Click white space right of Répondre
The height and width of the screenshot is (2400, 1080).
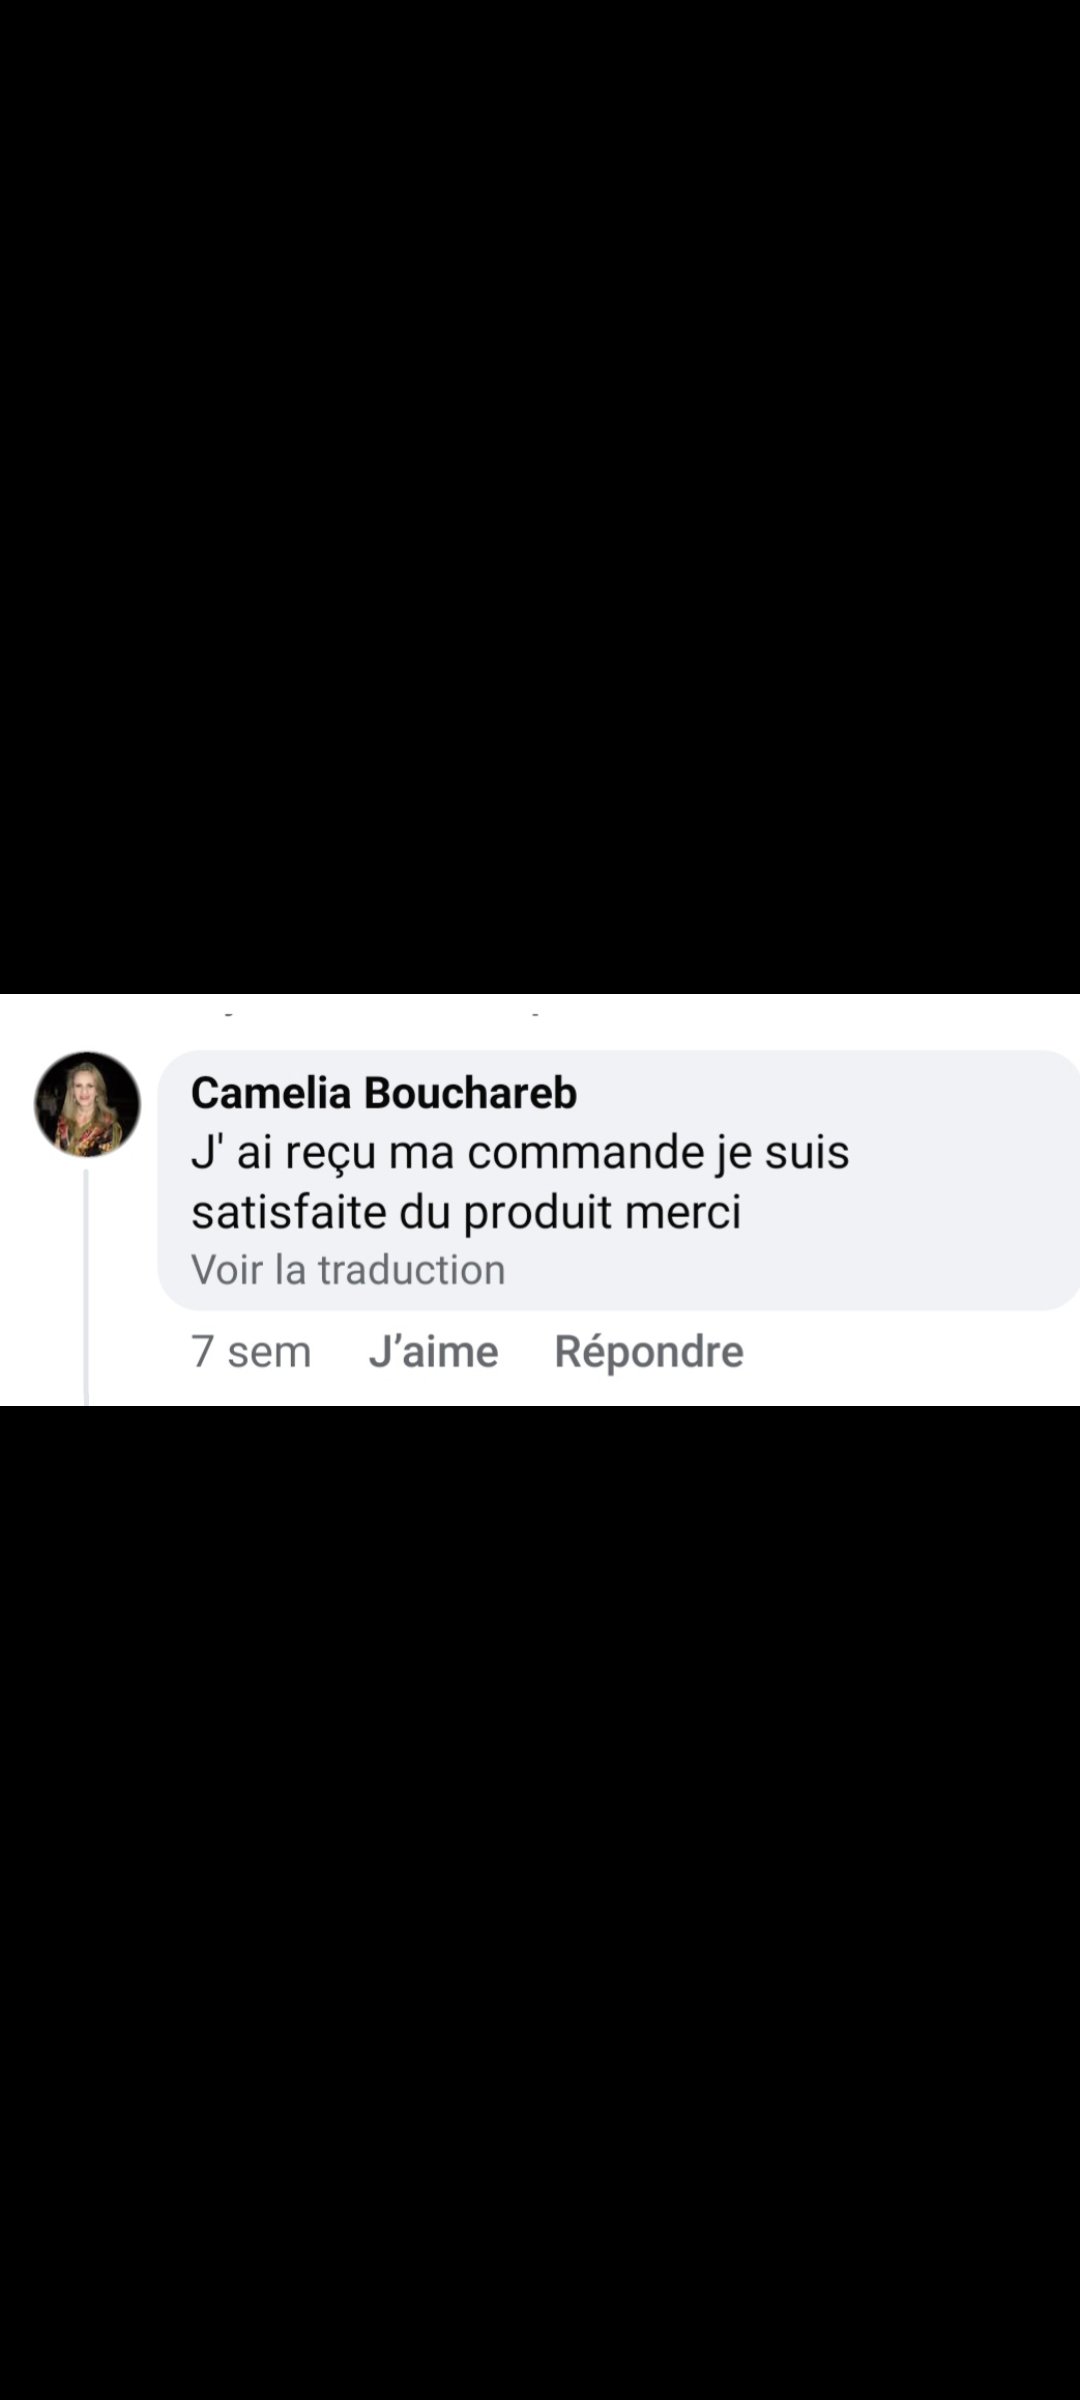point(910,1352)
